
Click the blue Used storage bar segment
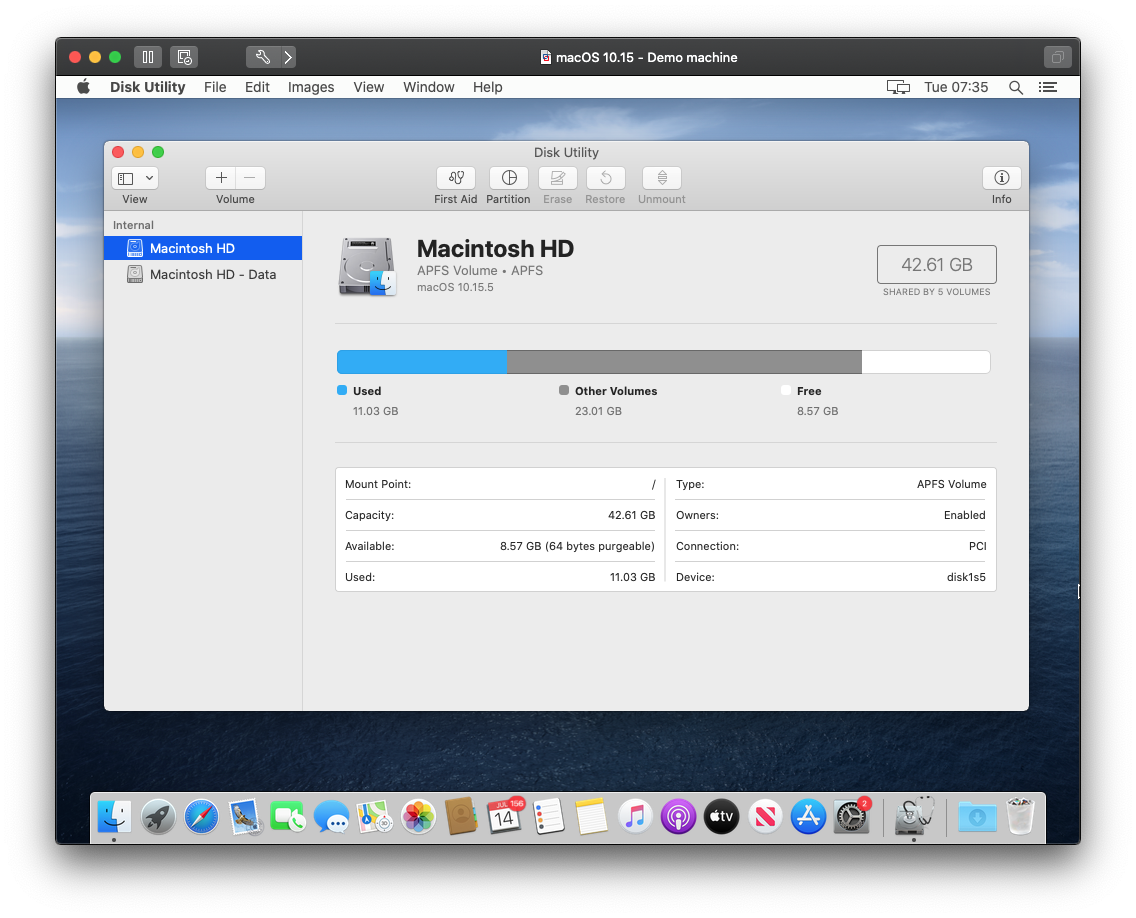click(x=422, y=362)
